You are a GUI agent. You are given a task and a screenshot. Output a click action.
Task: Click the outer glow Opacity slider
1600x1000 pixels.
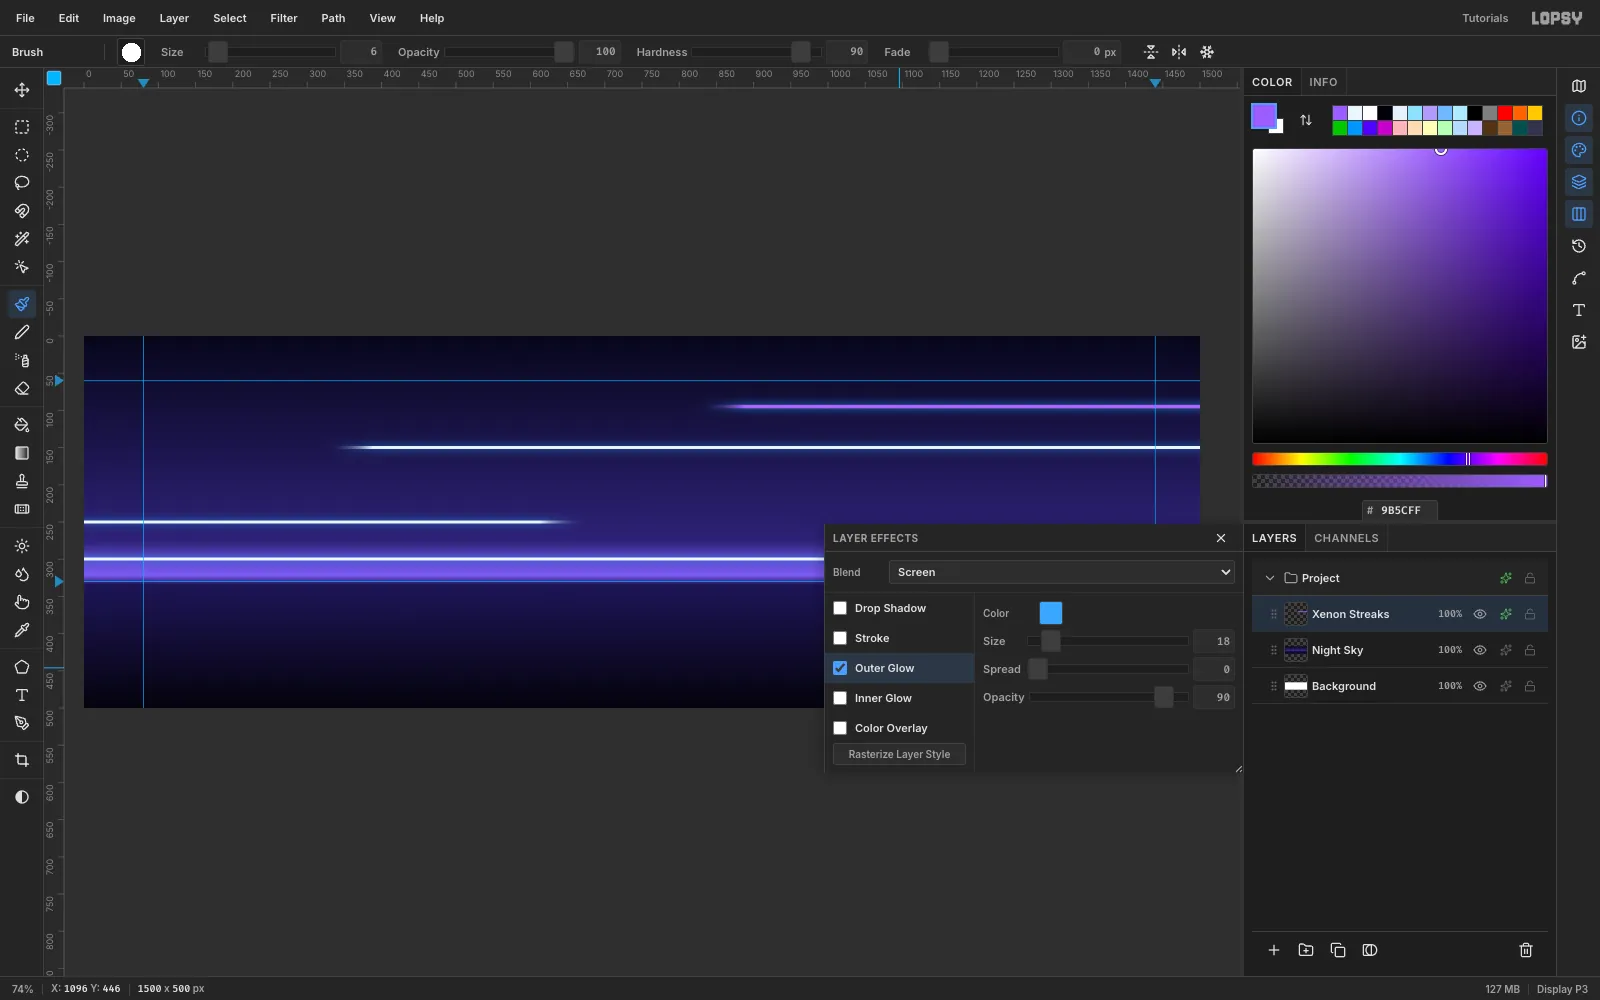1109,697
